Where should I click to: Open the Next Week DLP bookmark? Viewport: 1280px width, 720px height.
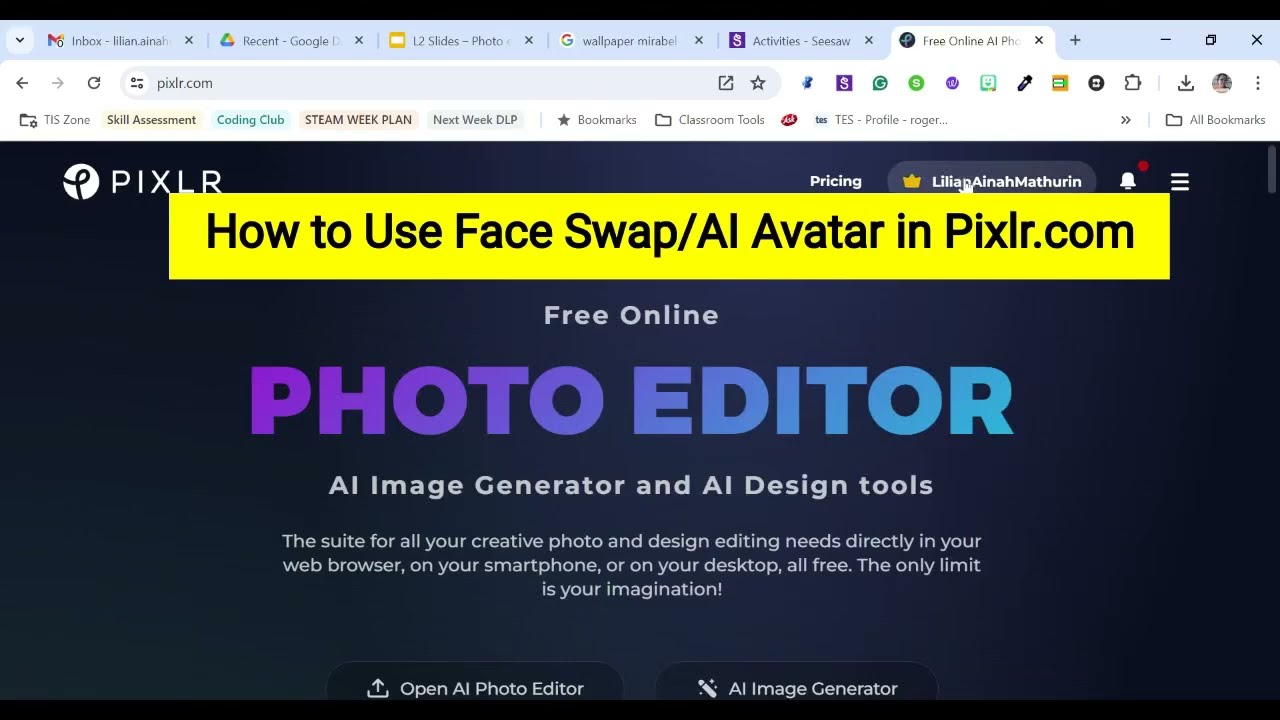pyautogui.click(x=475, y=120)
